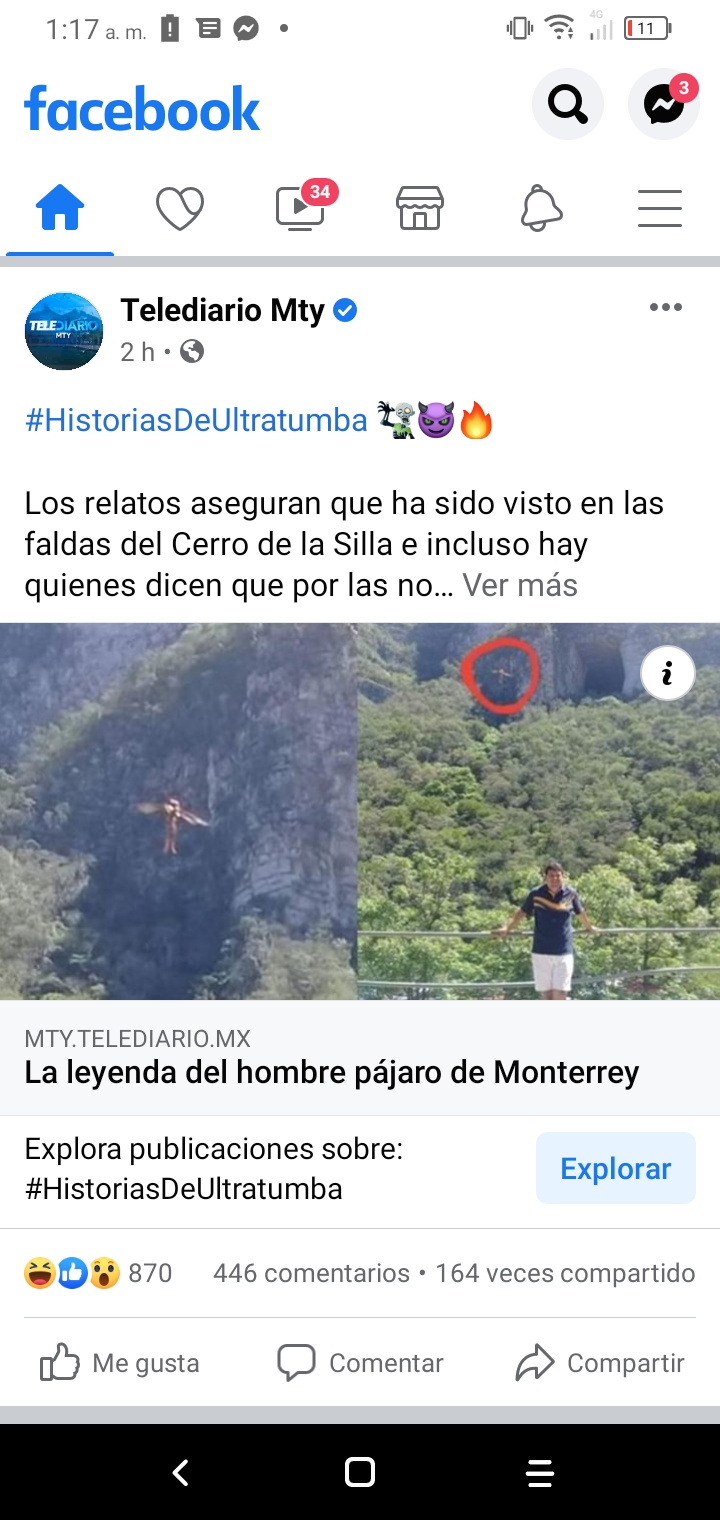Open Marketplace storefront icon

tap(420, 209)
